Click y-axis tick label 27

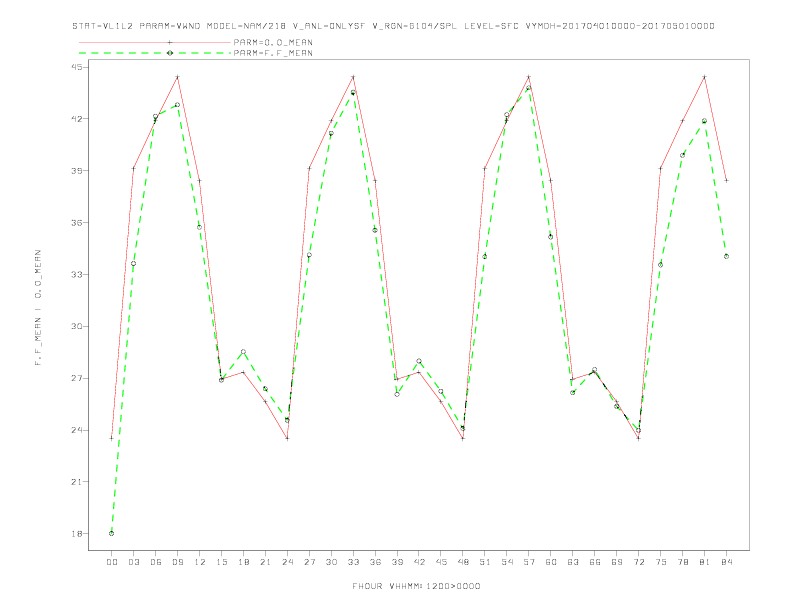click(77, 378)
